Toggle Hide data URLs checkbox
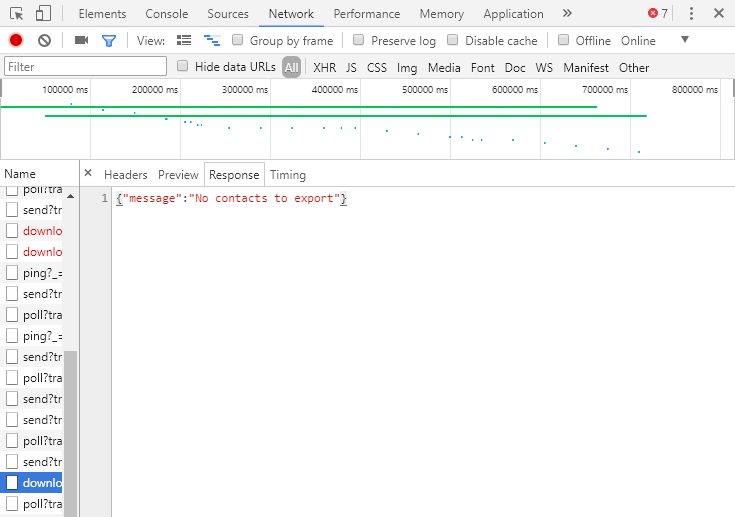The height and width of the screenshot is (517, 735). pyautogui.click(x=183, y=67)
